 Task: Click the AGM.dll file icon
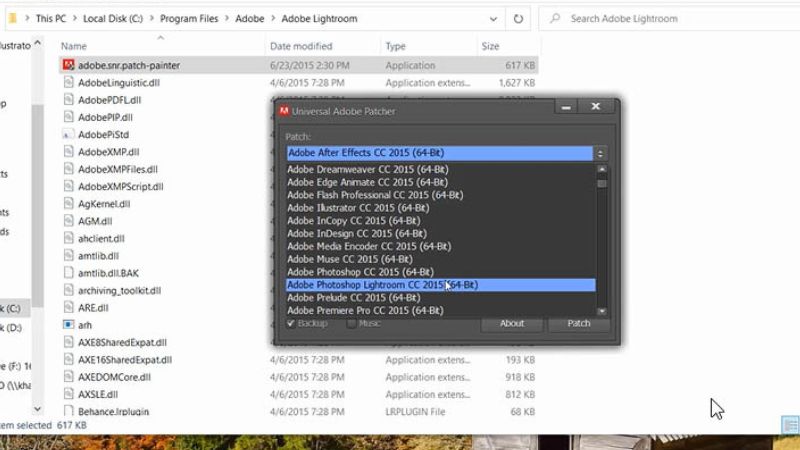[x=68, y=221]
